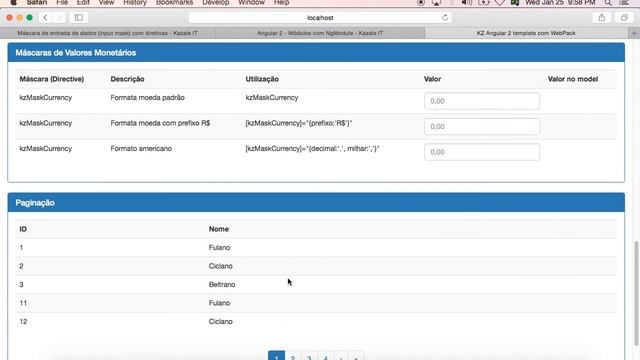Open the History menu

coord(135,2)
